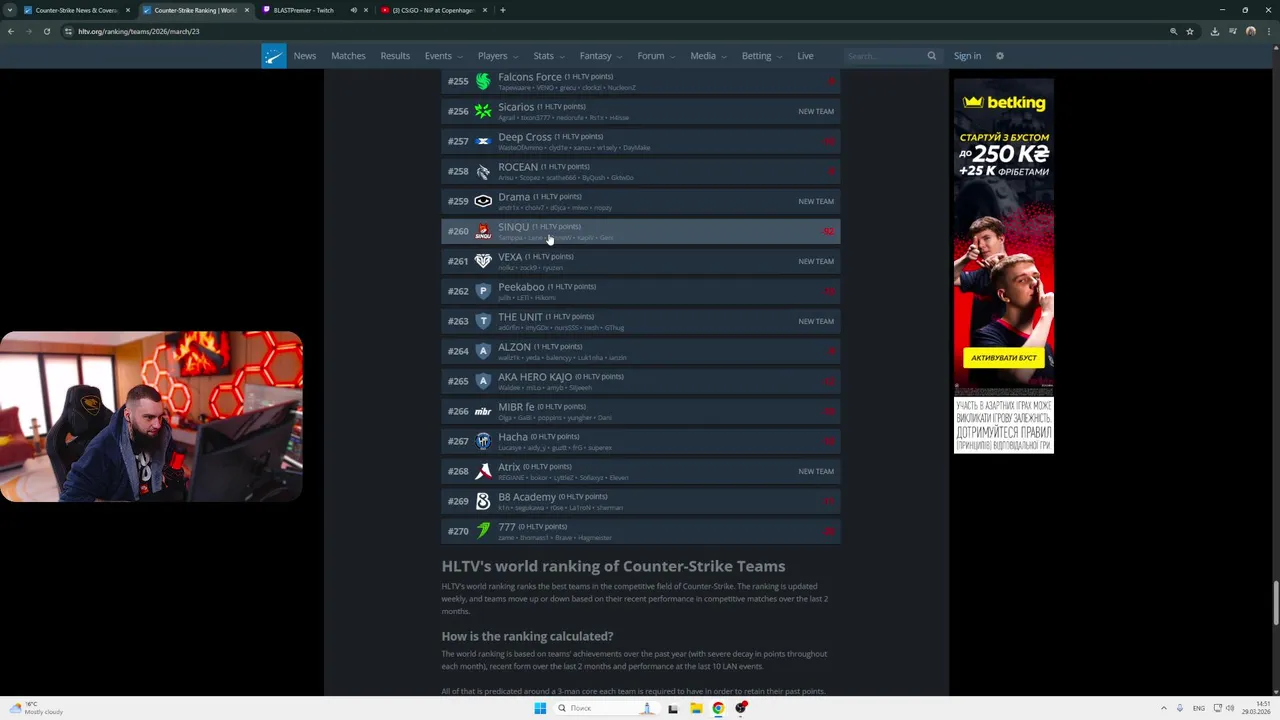
Task: Click Atrix team logo
Action: pyautogui.click(x=483, y=471)
